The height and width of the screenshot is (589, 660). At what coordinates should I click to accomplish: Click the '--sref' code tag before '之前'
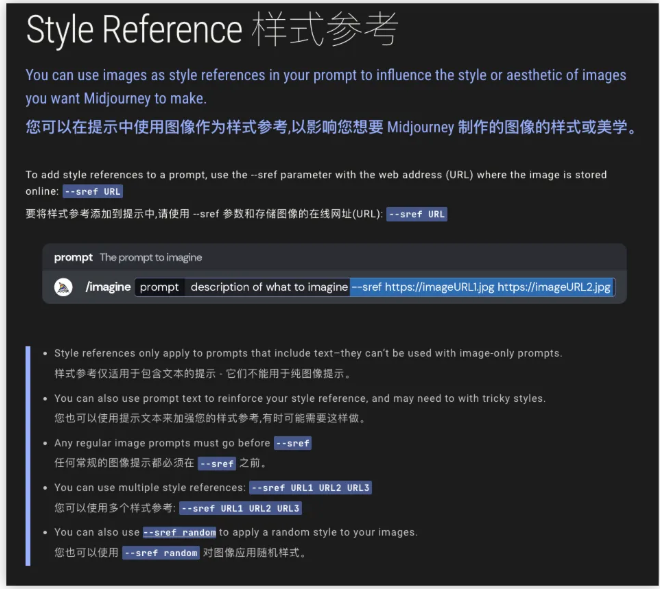tap(217, 464)
